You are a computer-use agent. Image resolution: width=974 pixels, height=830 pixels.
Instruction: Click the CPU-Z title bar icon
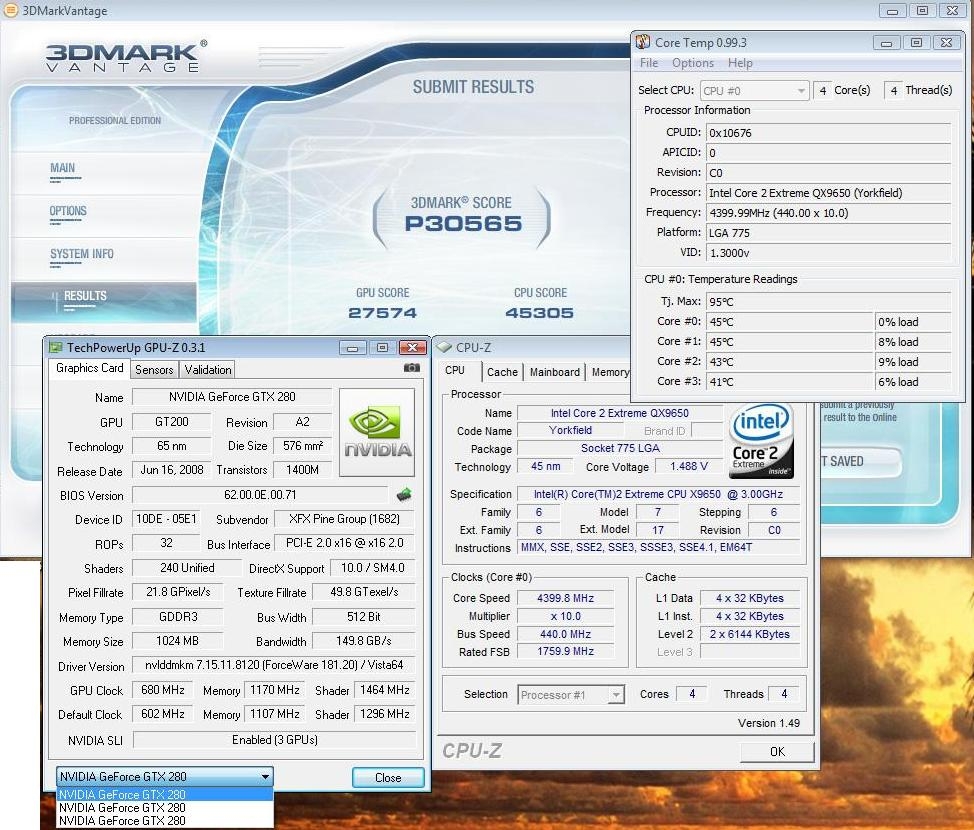[x=444, y=347]
